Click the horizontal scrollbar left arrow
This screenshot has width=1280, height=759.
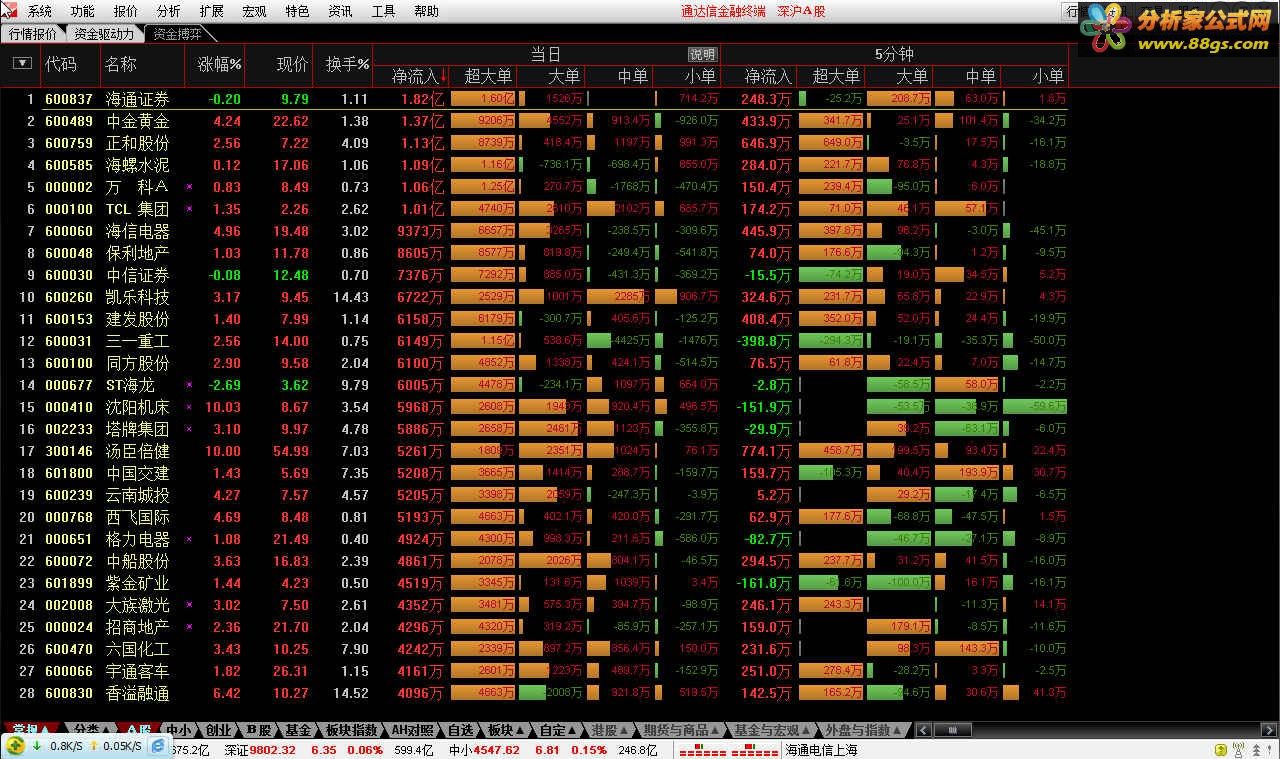click(x=922, y=730)
